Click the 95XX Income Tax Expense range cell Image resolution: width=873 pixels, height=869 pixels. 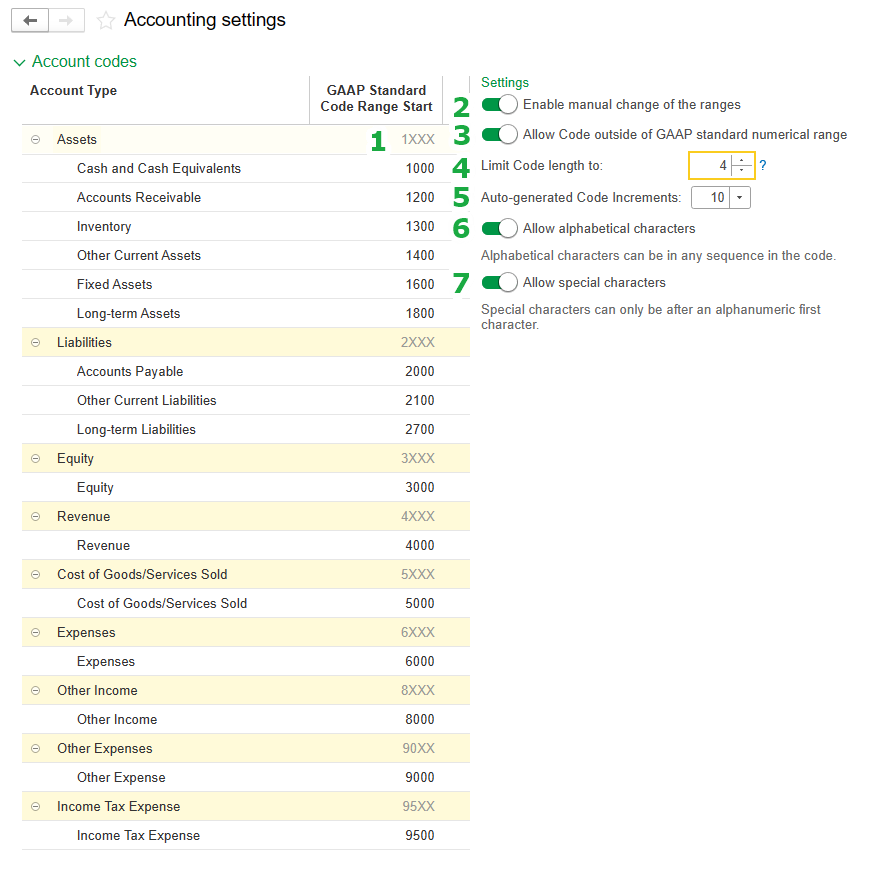coord(419,806)
